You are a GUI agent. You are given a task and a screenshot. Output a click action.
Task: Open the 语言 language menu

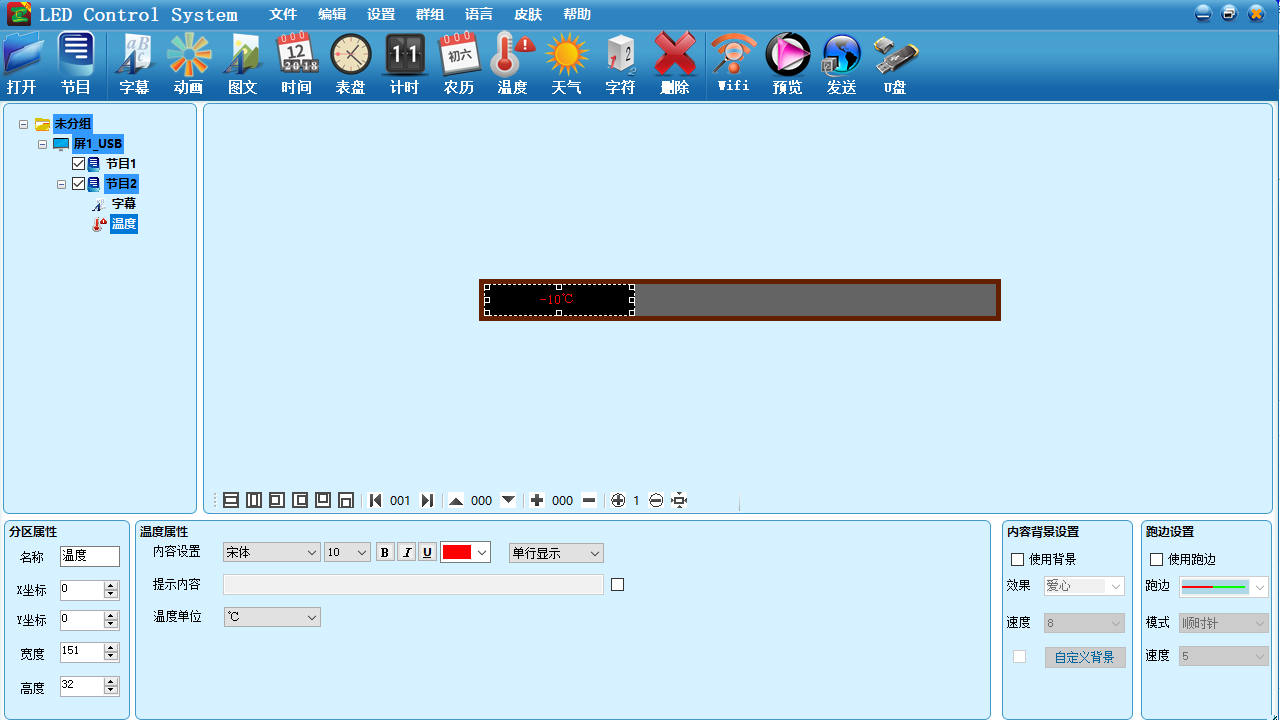pyautogui.click(x=478, y=14)
